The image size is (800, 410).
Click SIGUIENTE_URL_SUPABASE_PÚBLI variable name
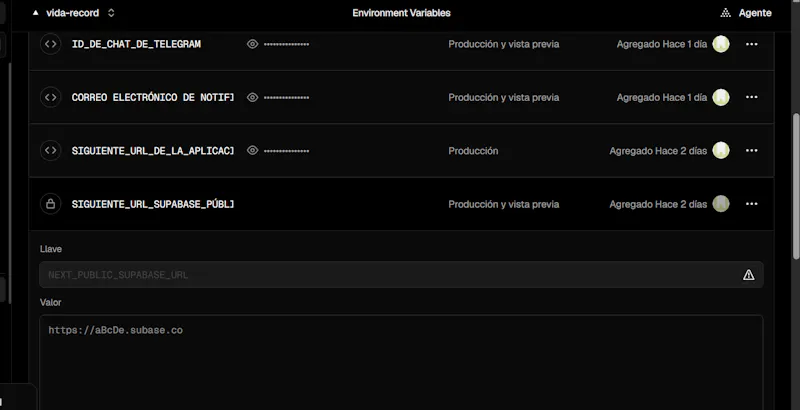coord(153,204)
